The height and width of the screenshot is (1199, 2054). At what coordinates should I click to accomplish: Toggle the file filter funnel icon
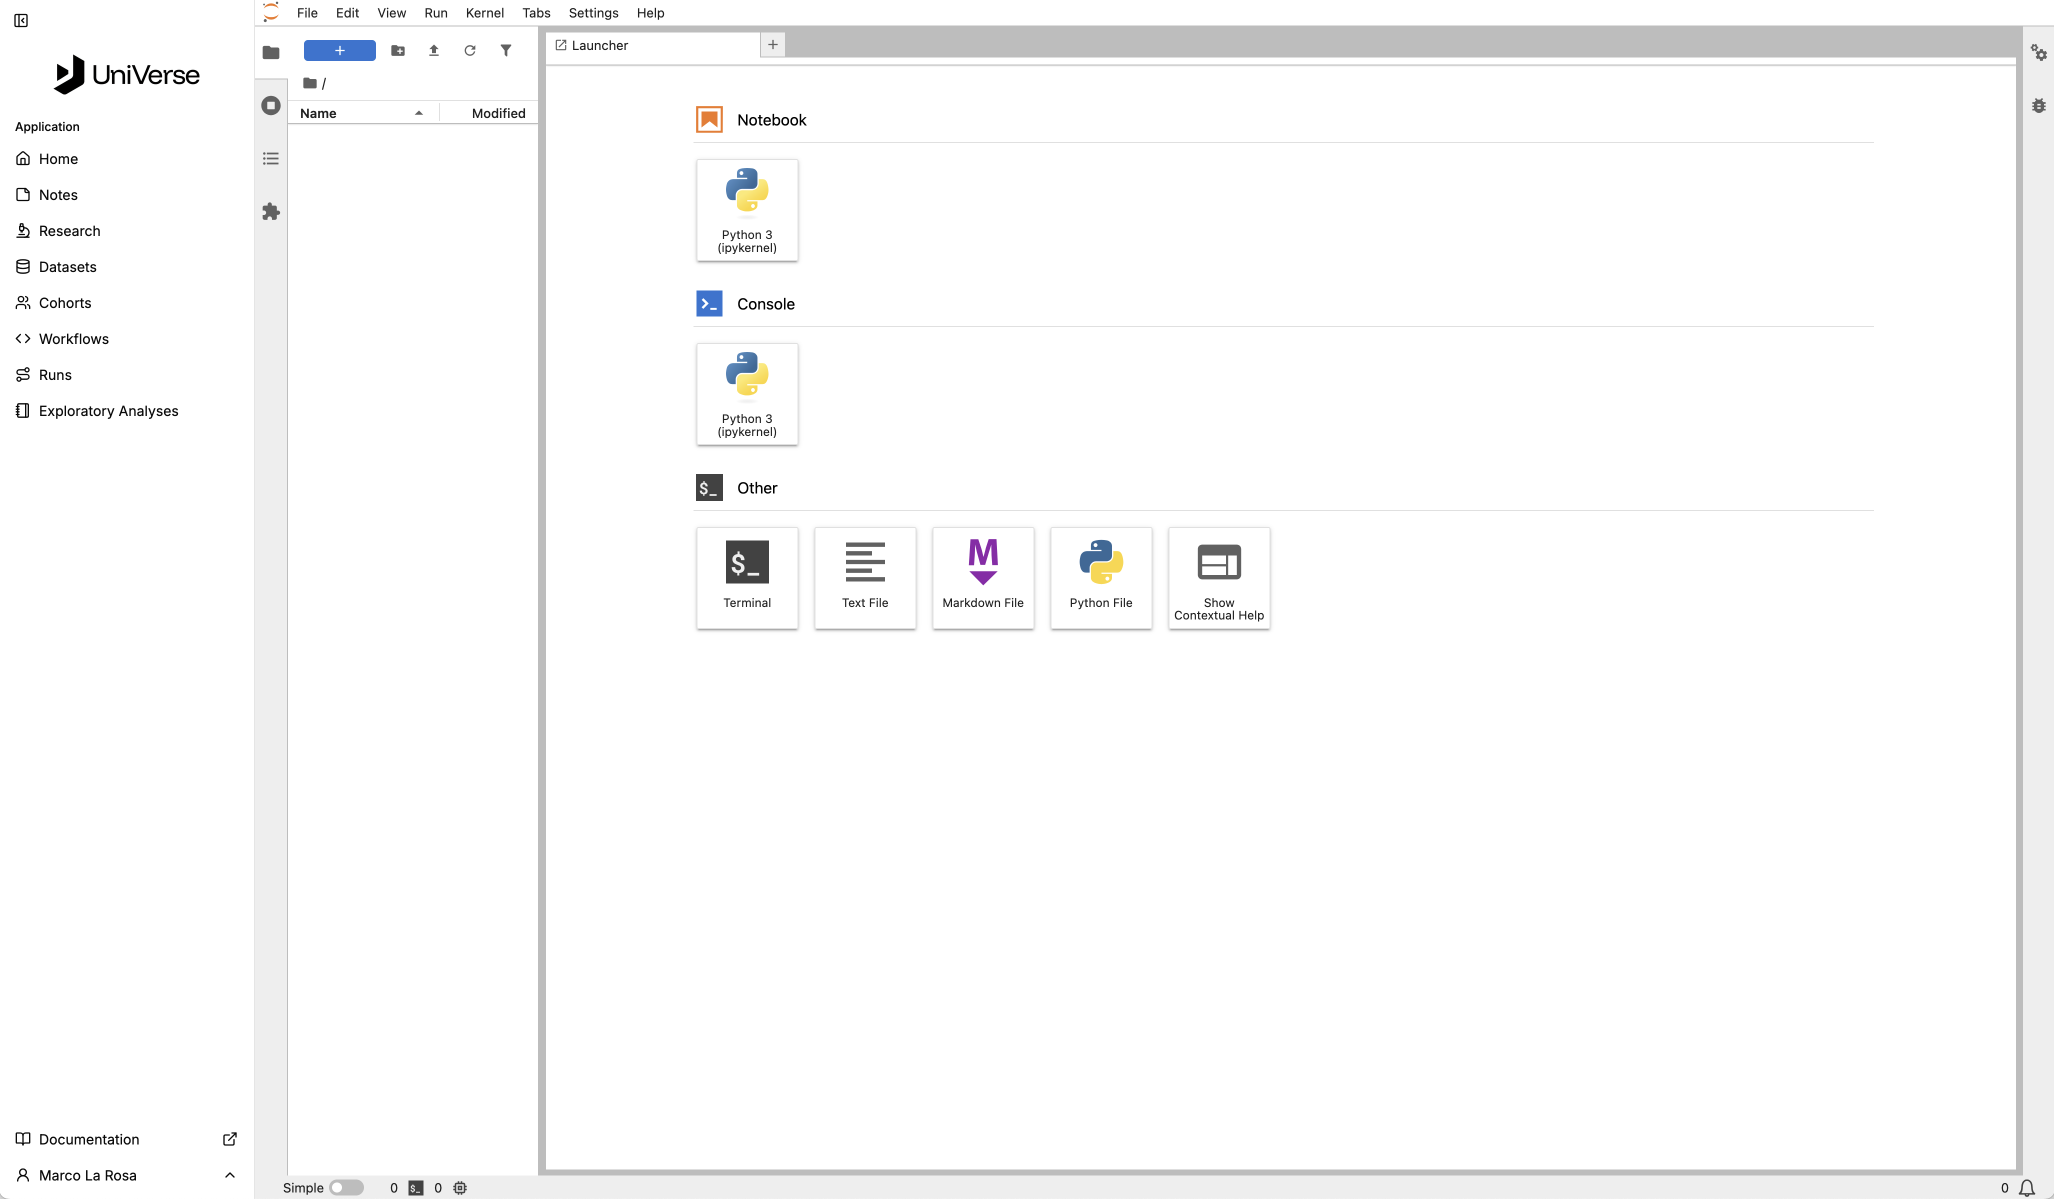pos(506,51)
